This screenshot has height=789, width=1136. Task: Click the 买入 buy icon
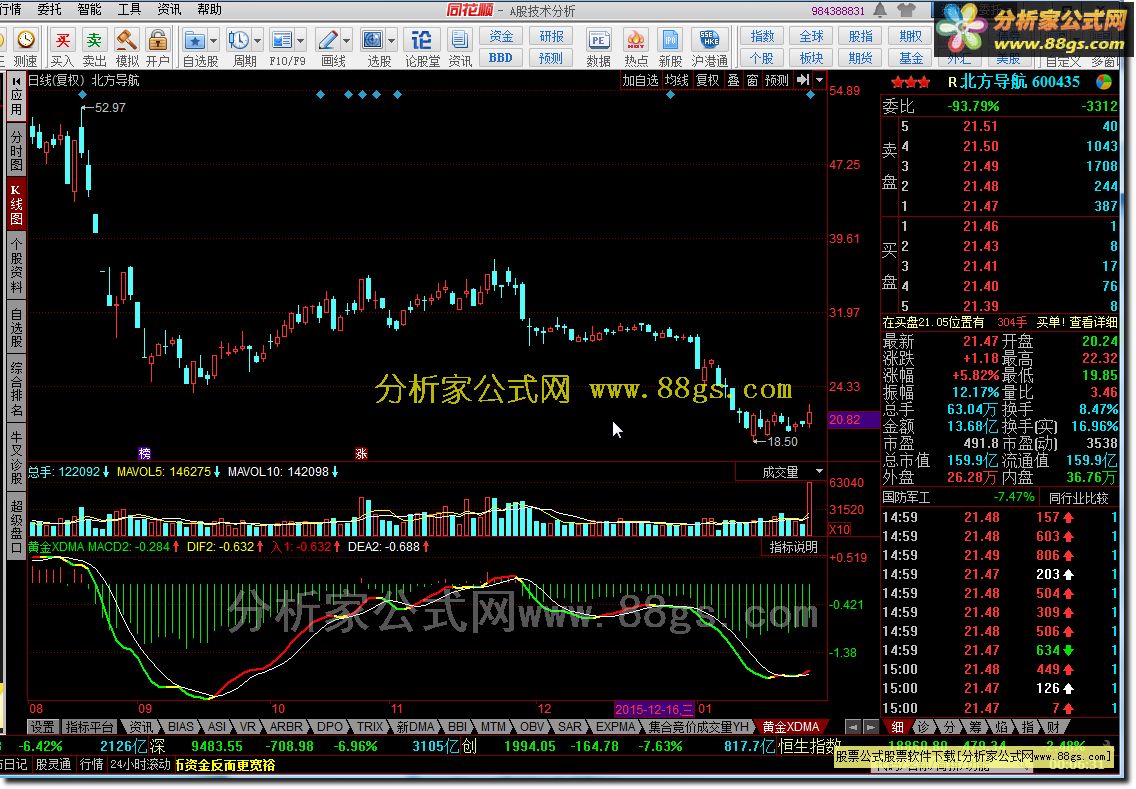click(62, 40)
